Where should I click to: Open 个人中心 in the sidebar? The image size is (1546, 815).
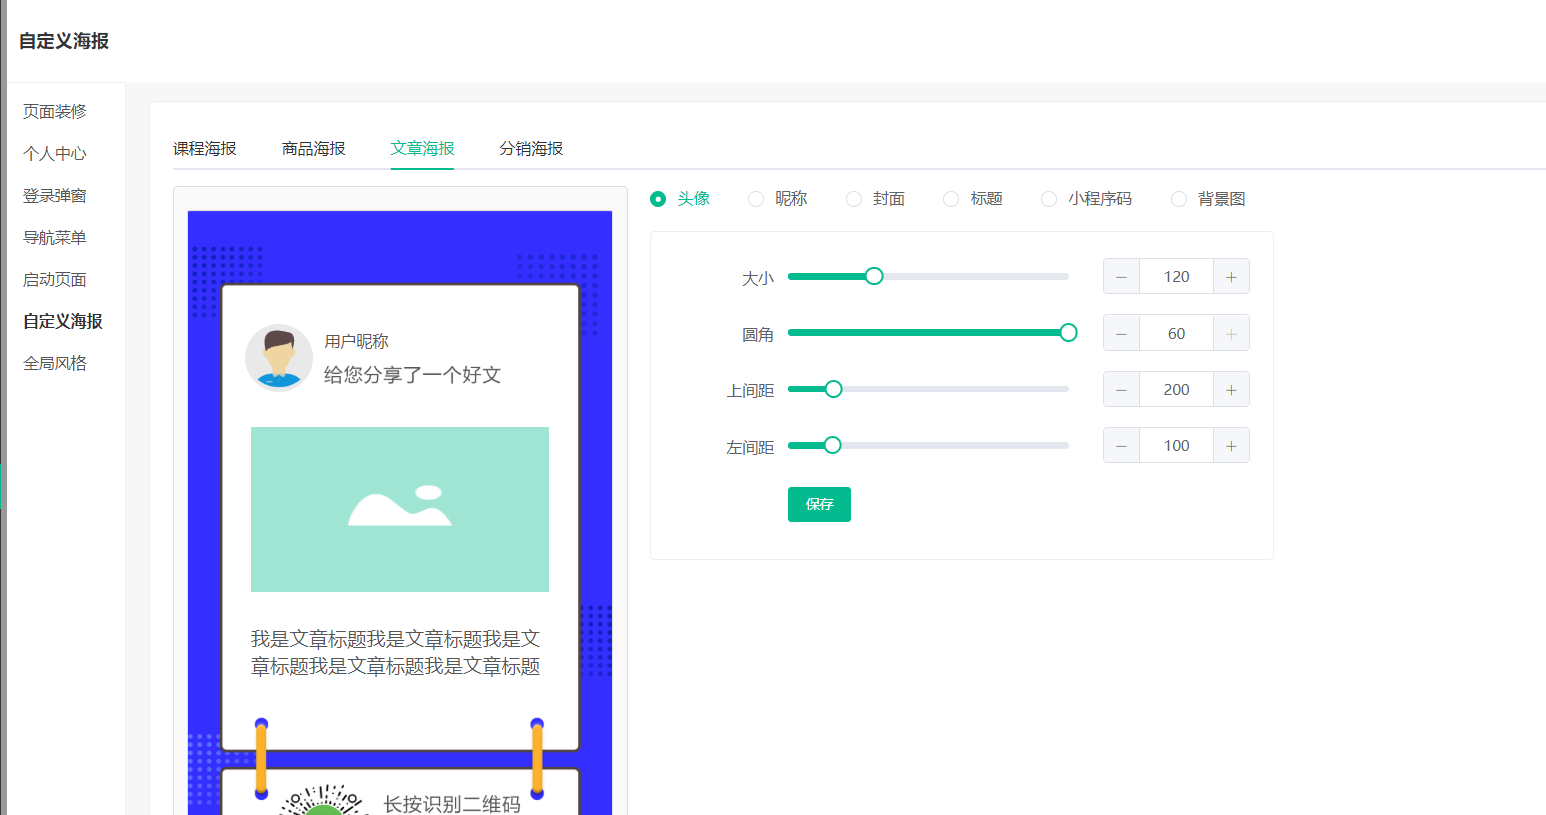coord(55,153)
